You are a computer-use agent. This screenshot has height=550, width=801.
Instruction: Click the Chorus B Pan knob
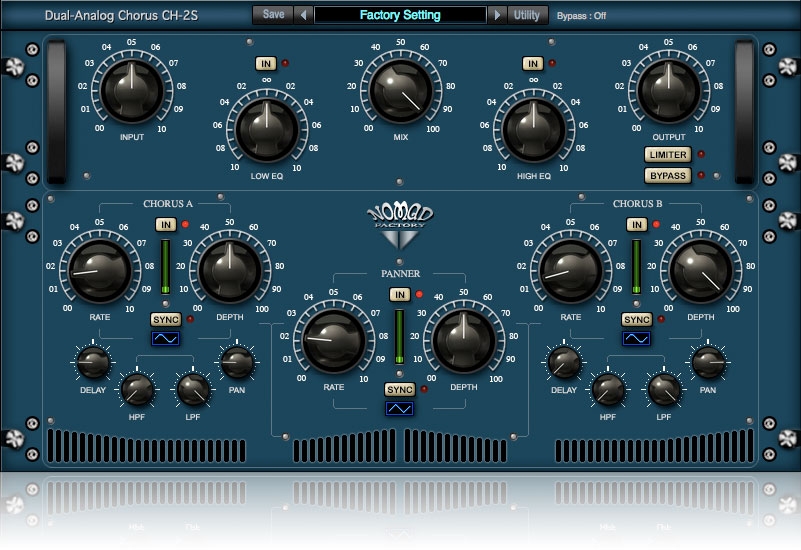[x=708, y=363]
